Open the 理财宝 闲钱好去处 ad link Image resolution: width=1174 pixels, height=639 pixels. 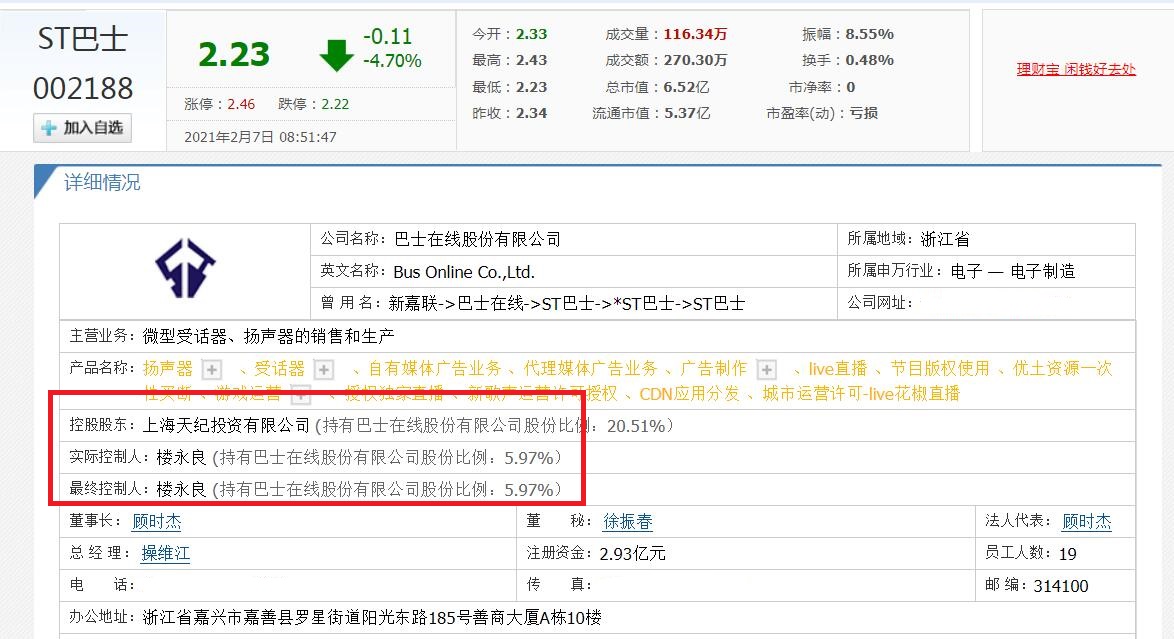(x=1076, y=70)
